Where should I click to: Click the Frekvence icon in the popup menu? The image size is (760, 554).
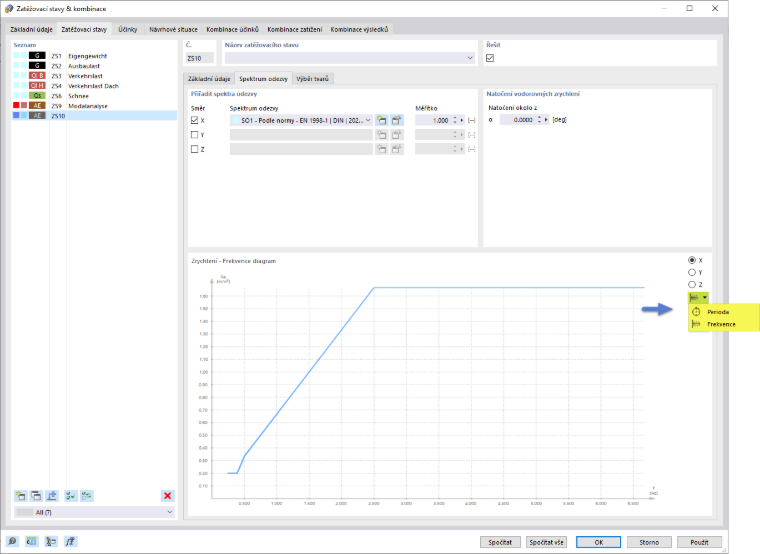(x=696, y=324)
